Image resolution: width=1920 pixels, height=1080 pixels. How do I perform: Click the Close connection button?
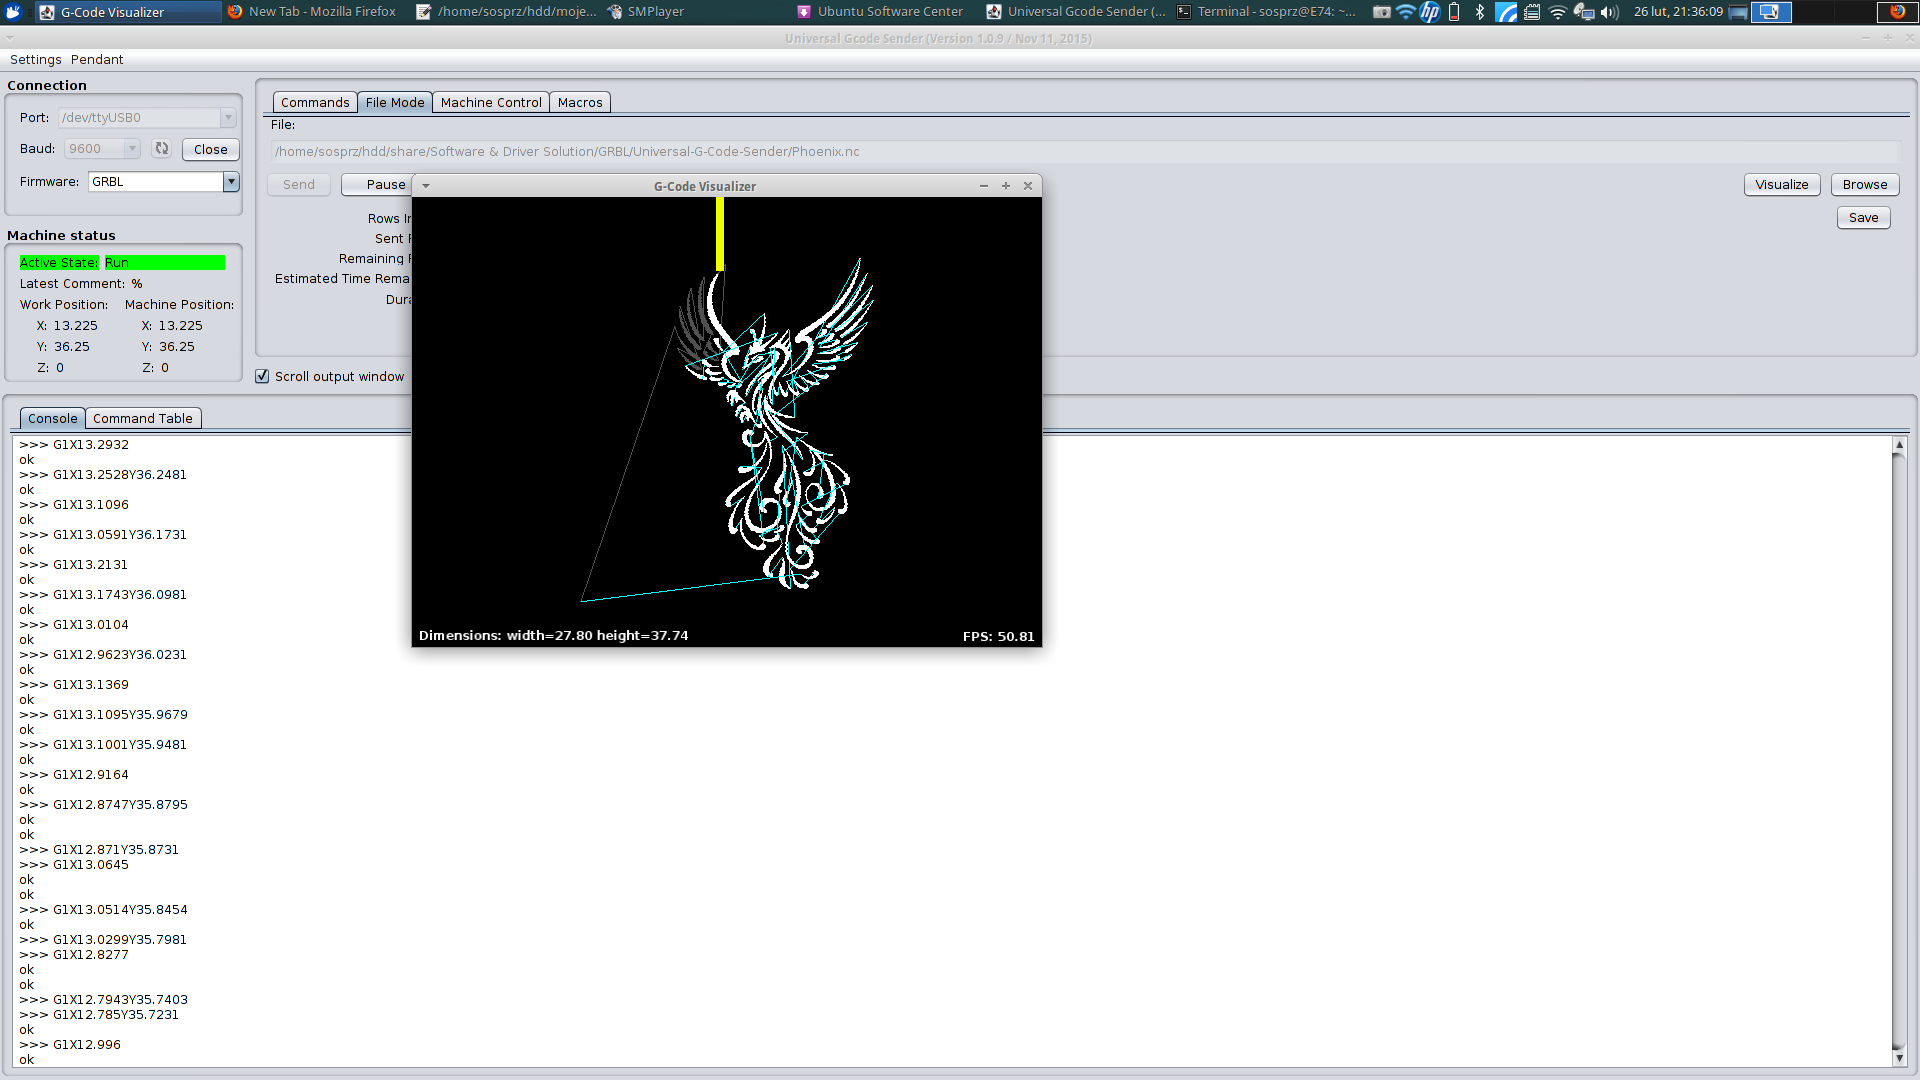[210, 149]
